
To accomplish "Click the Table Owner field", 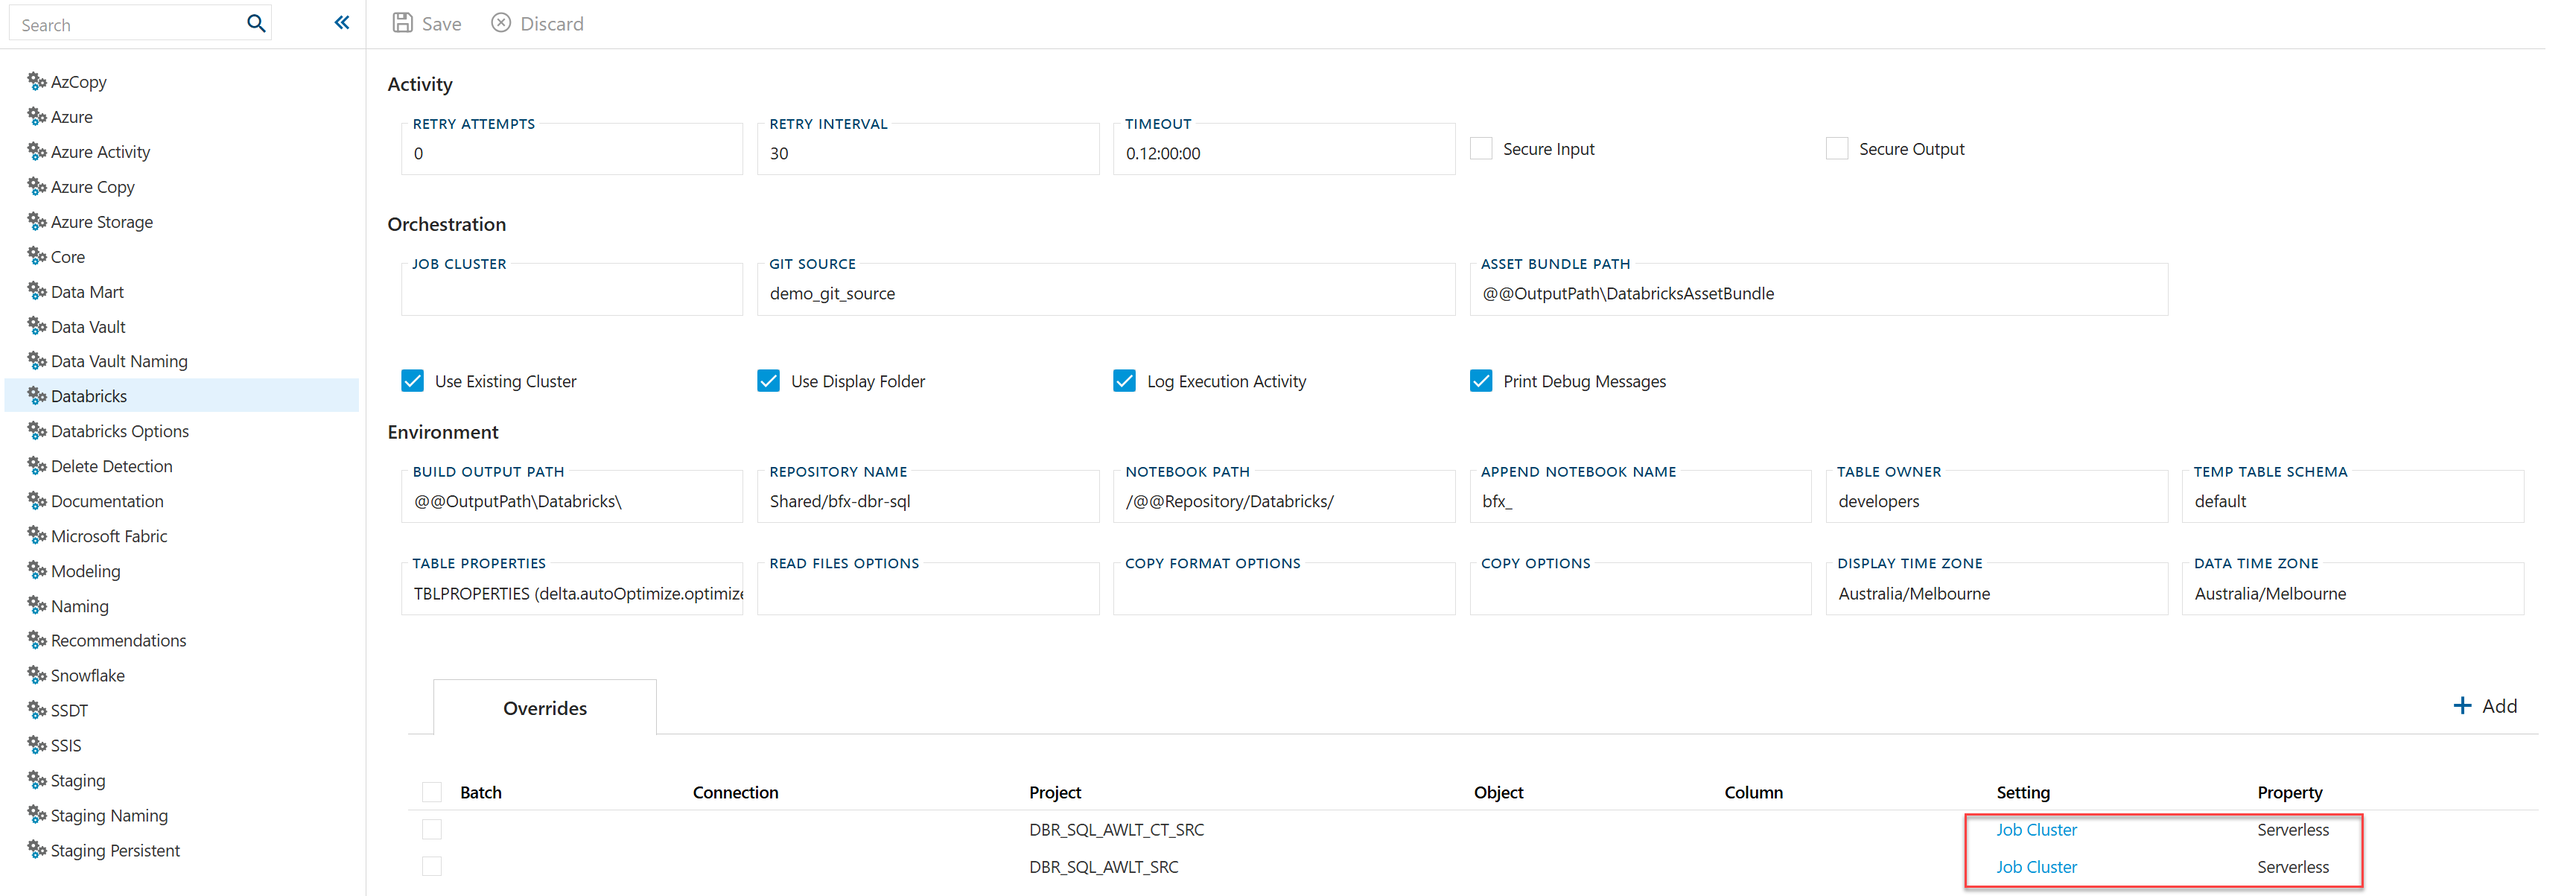I will coord(1997,497).
